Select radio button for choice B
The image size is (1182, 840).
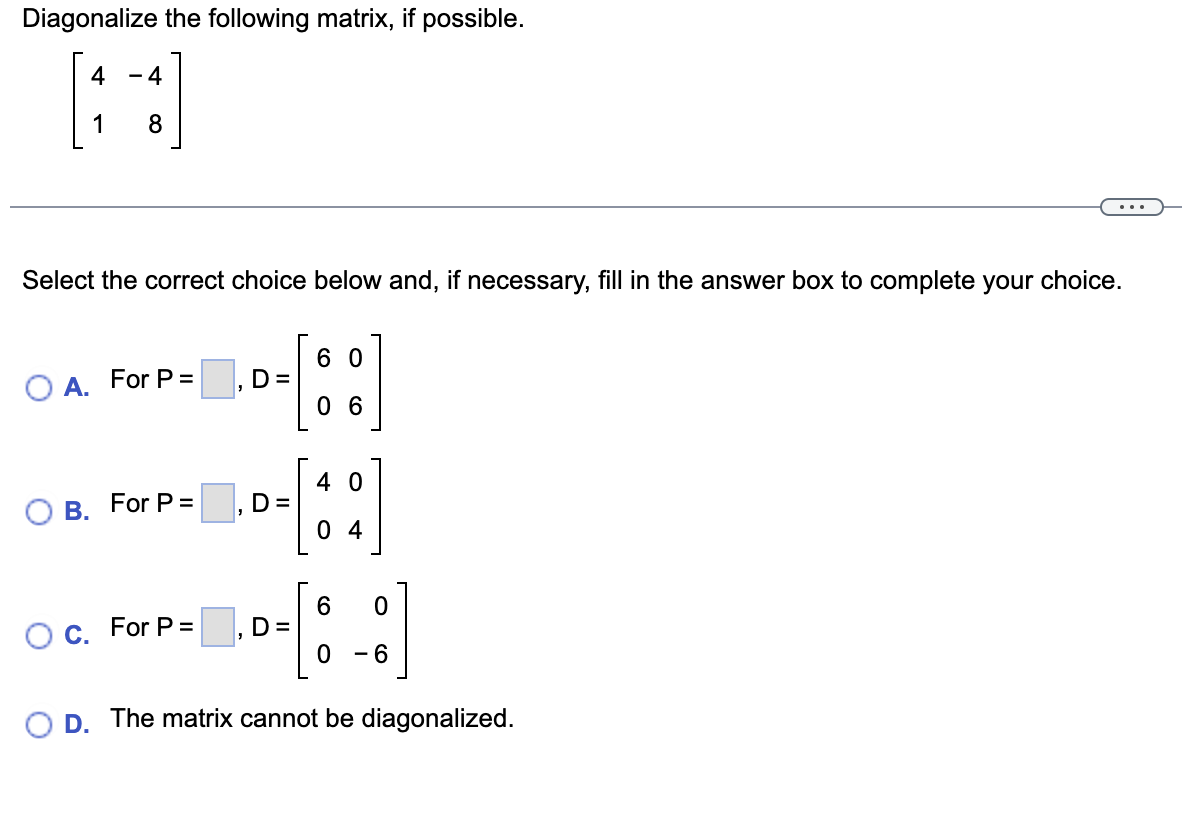(40, 512)
